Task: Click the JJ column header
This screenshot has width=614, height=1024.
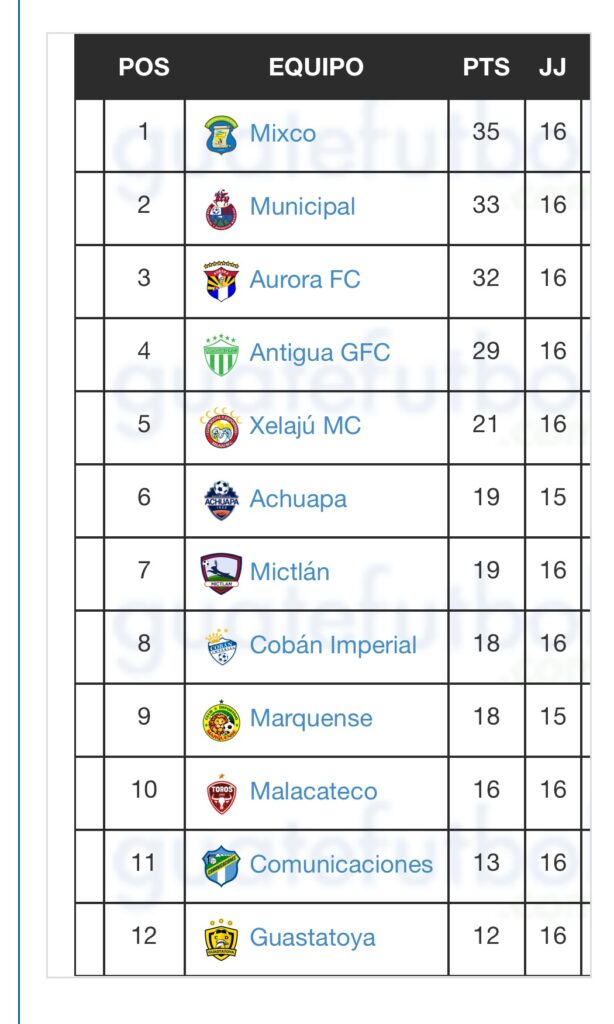Action: click(x=553, y=68)
